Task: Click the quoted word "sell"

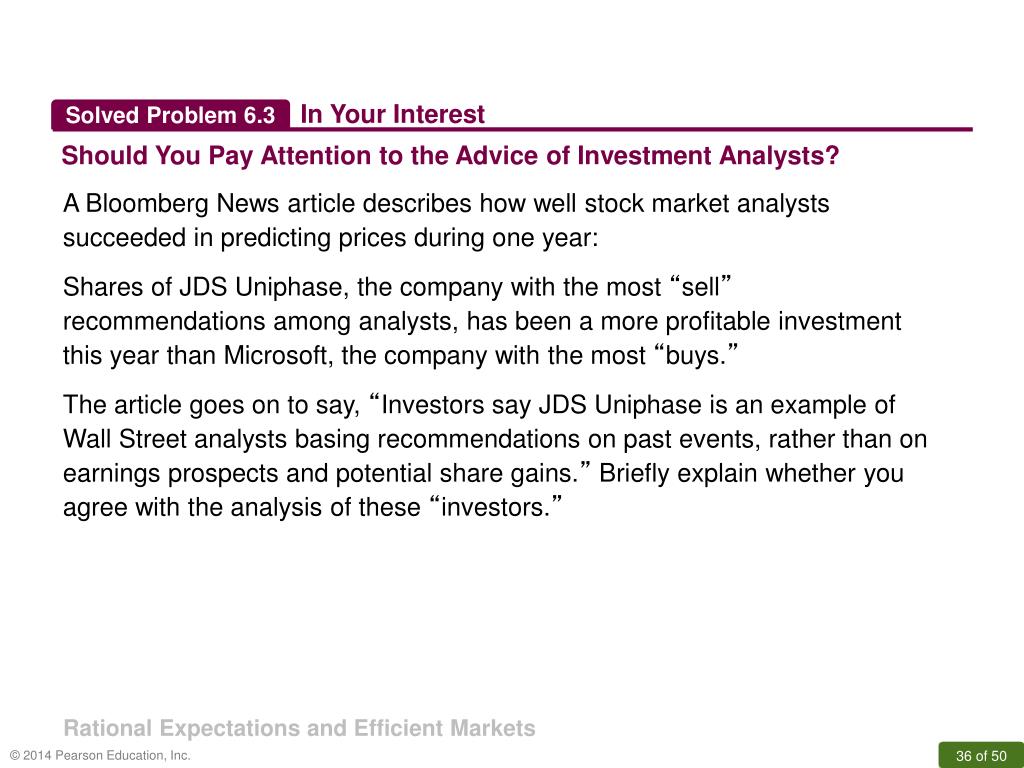Action: (x=699, y=287)
